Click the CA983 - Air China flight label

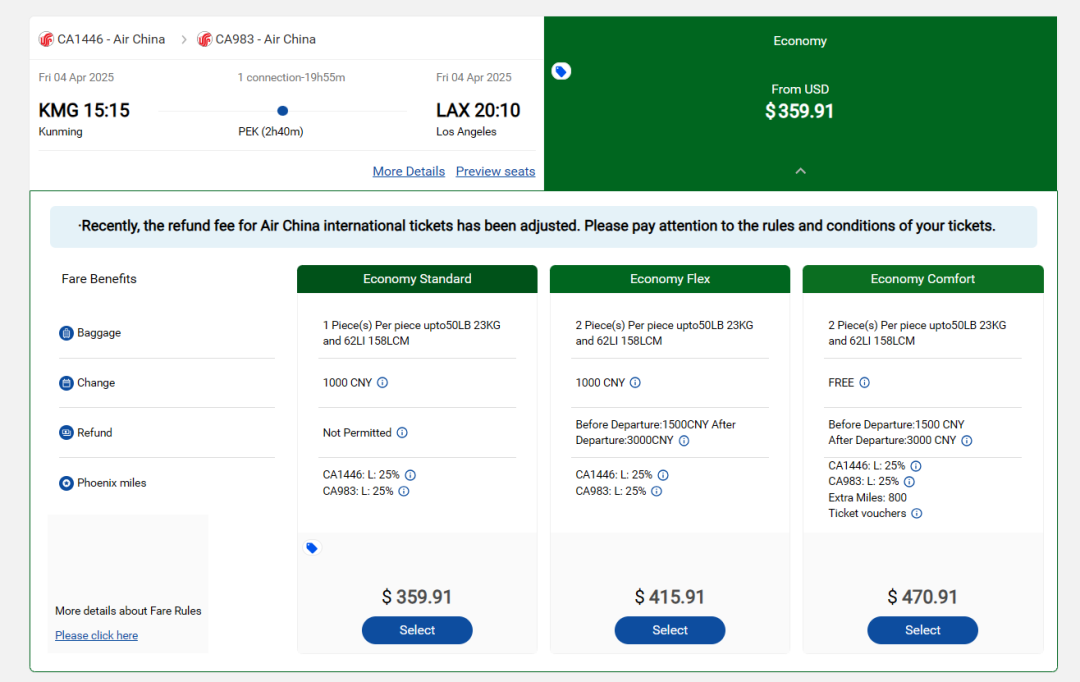[266, 39]
